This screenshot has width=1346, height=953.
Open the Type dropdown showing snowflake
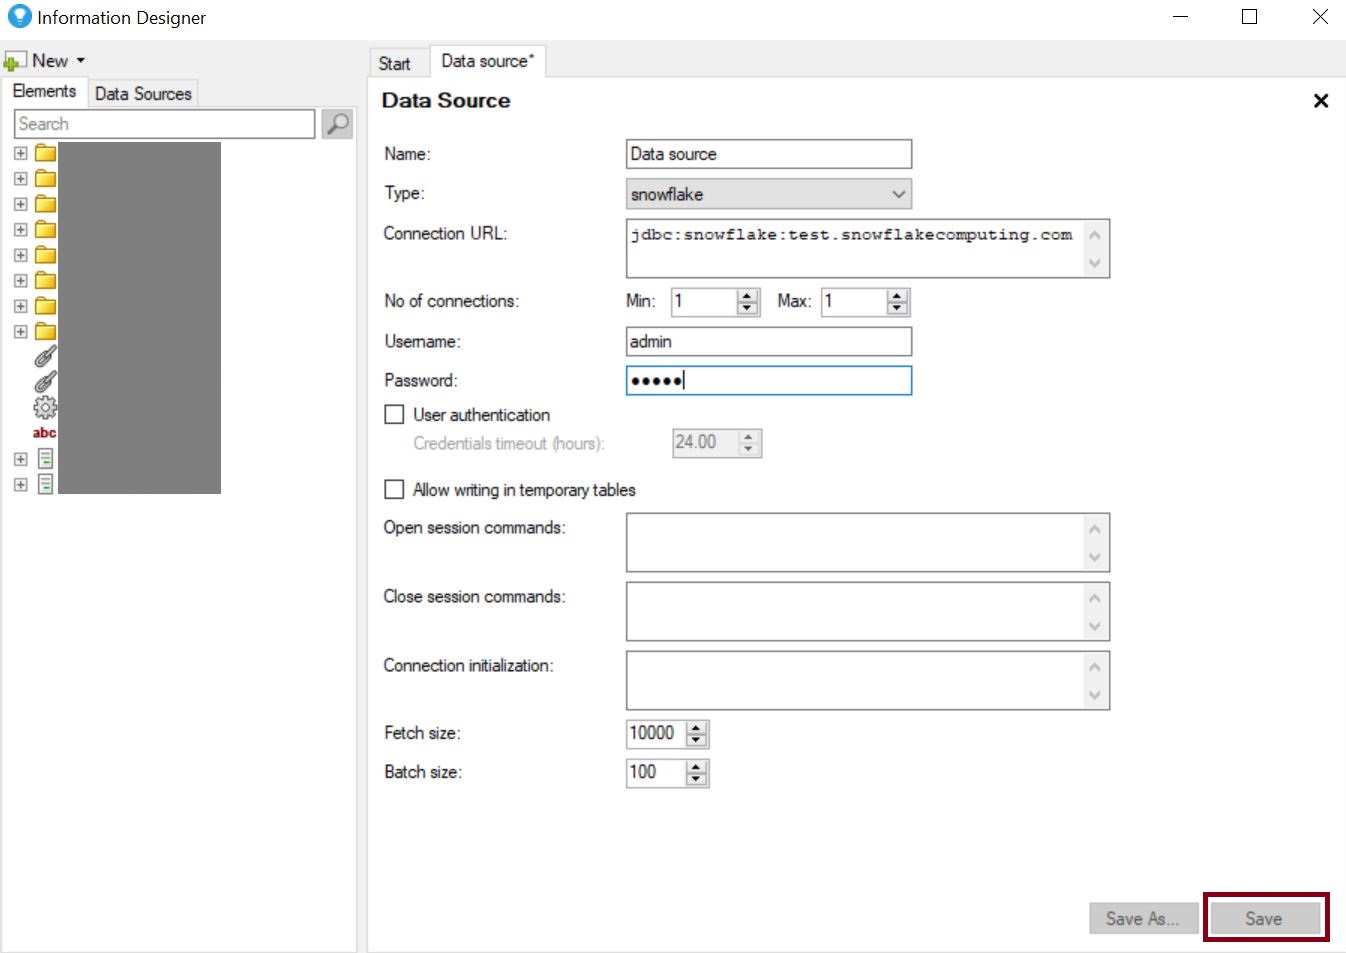(x=769, y=194)
